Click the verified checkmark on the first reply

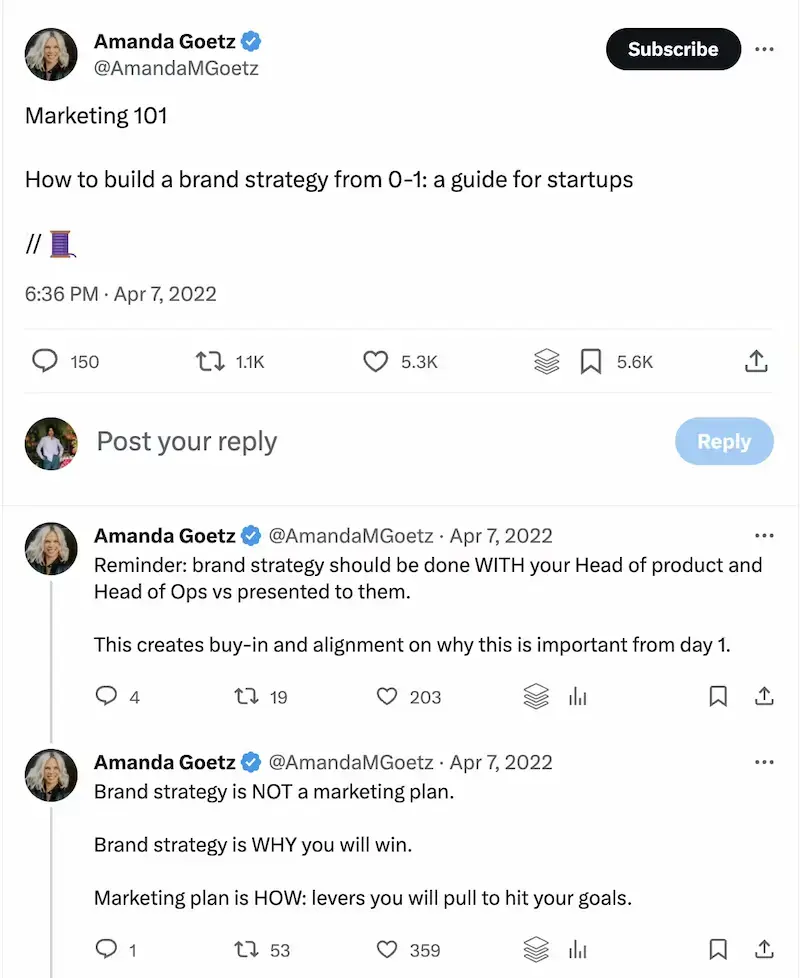(251, 535)
